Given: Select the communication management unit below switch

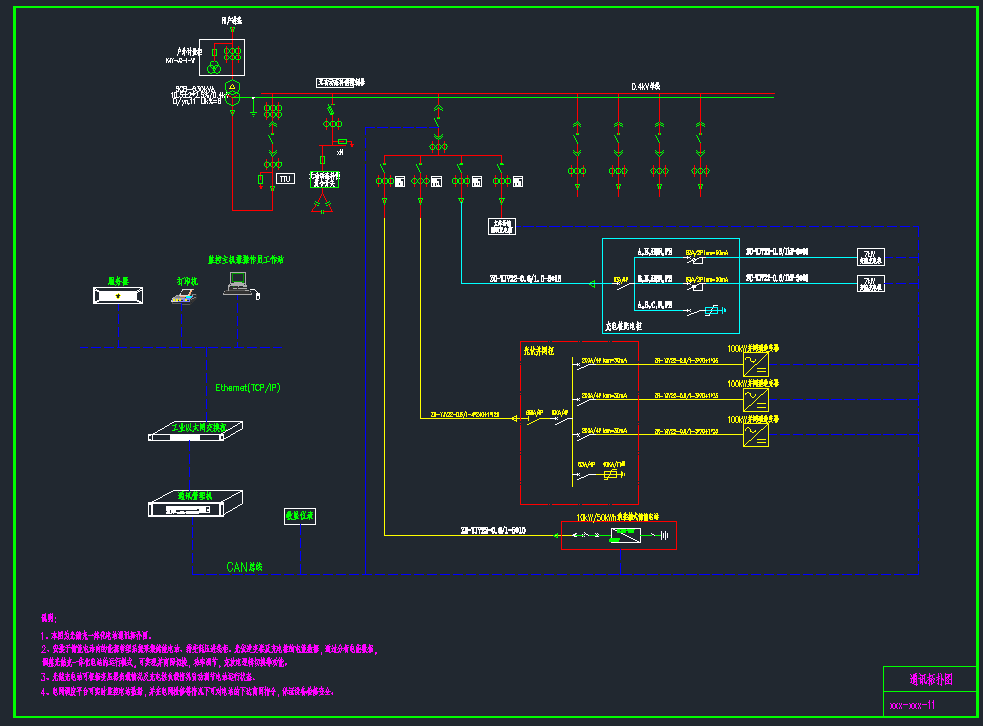Looking at the screenshot, I should [x=195, y=505].
